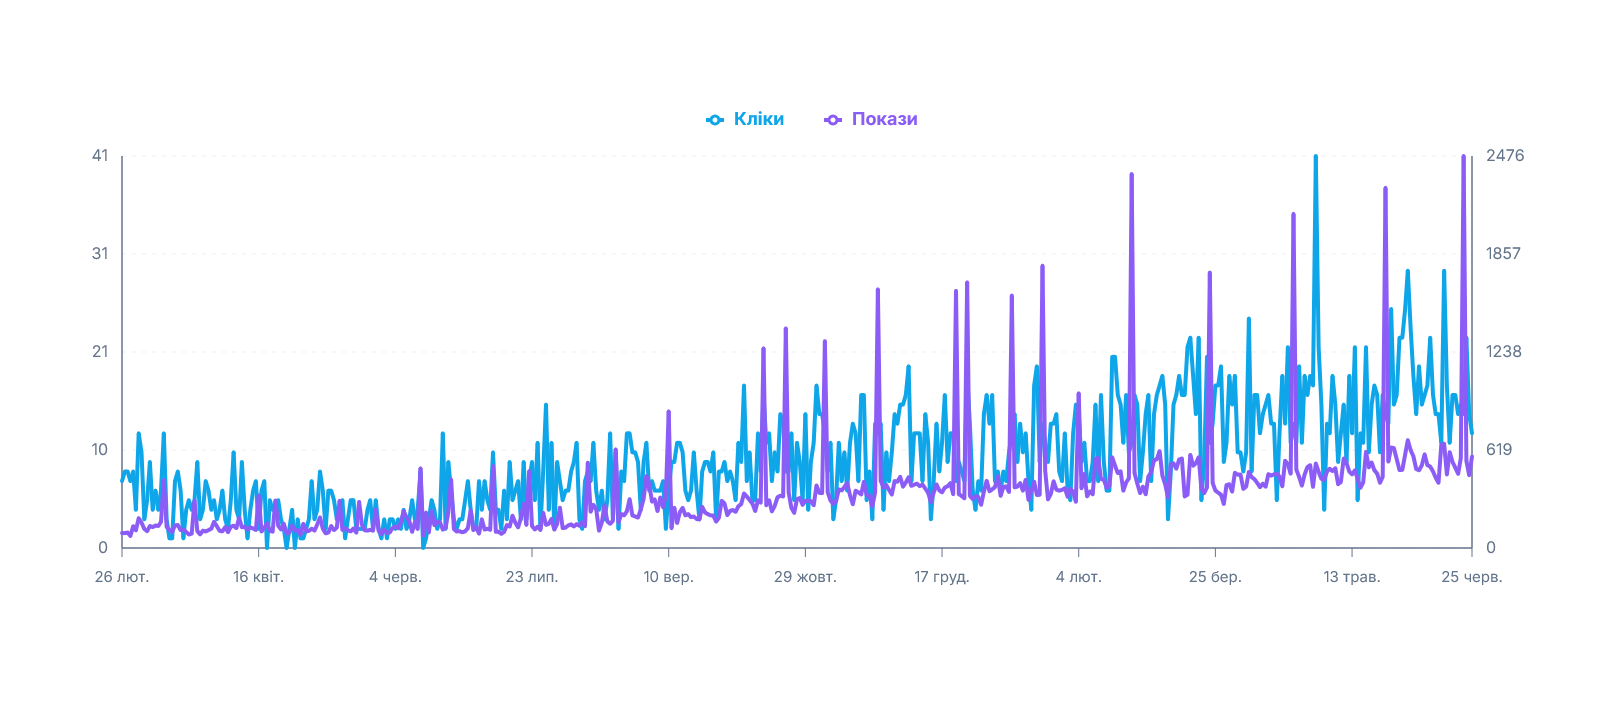Select the 26 лют. date label

pos(122,577)
